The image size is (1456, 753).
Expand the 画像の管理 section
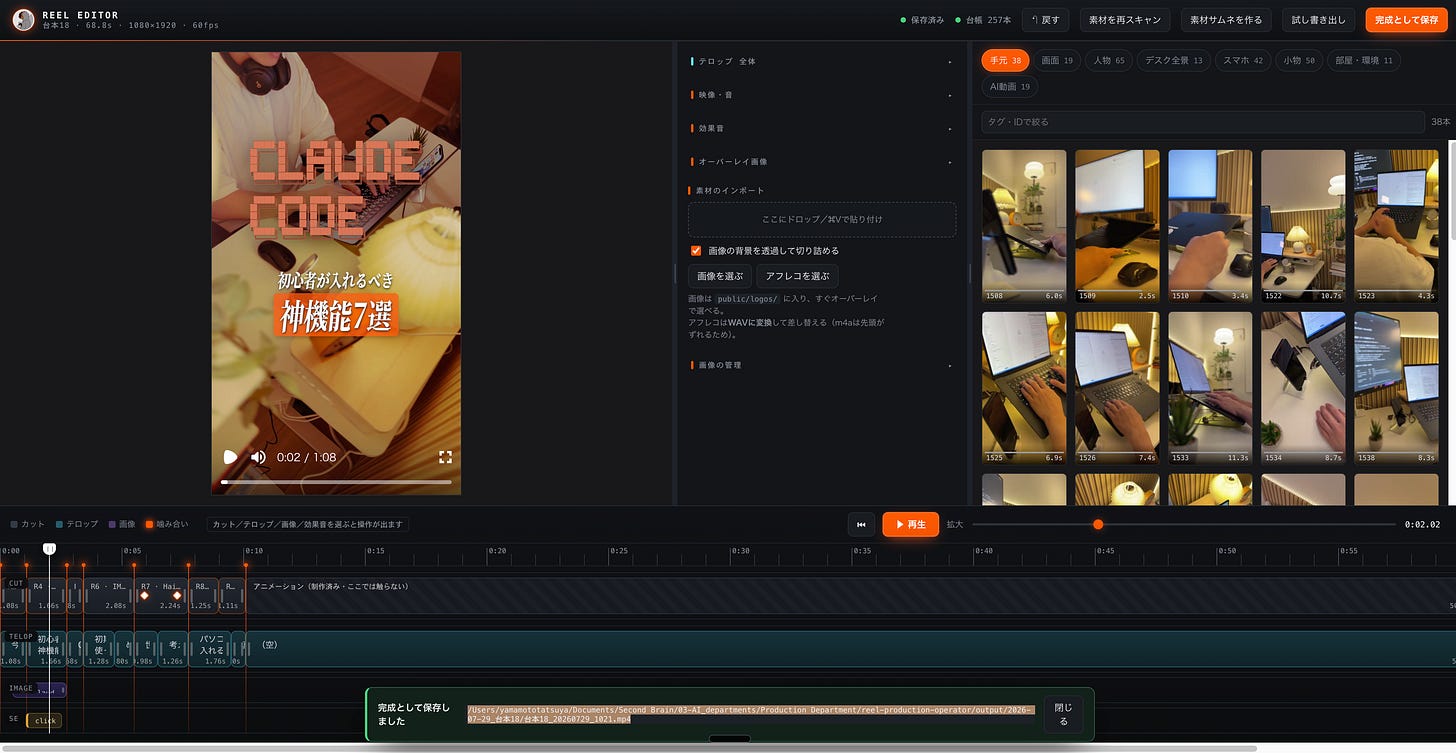point(821,365)
